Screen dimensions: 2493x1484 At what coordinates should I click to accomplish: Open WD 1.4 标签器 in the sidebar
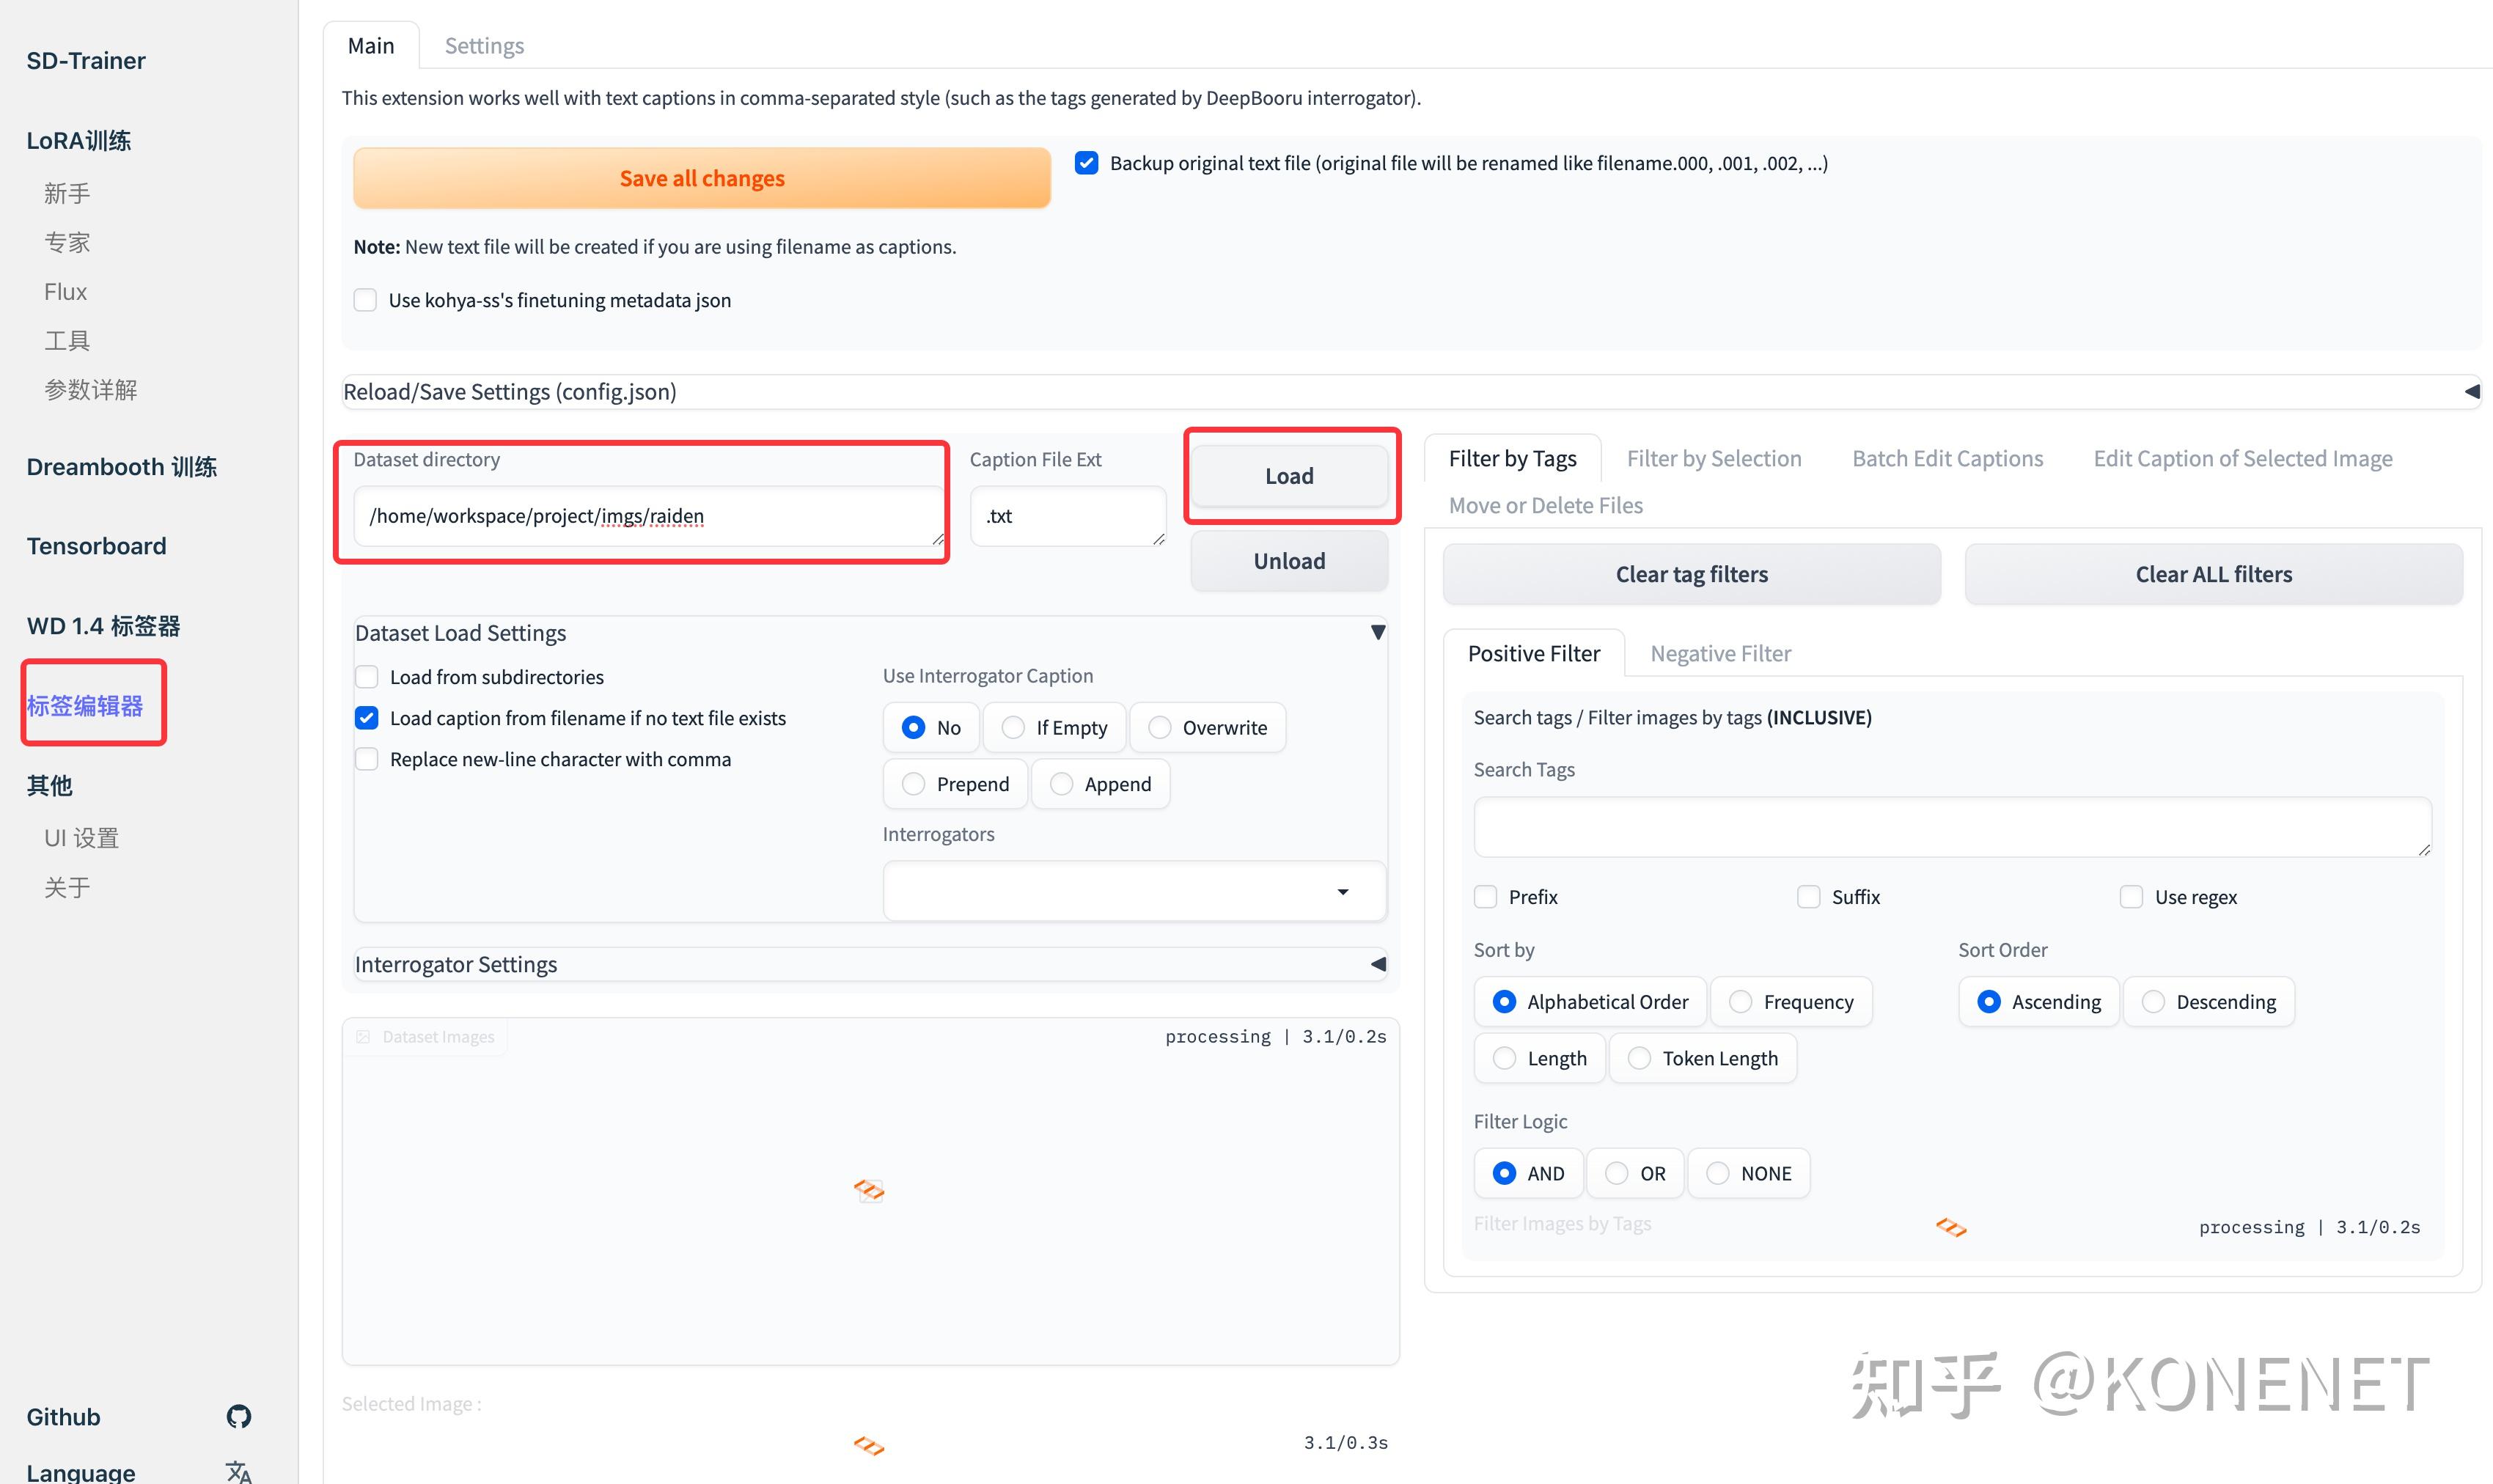[103, 625]
